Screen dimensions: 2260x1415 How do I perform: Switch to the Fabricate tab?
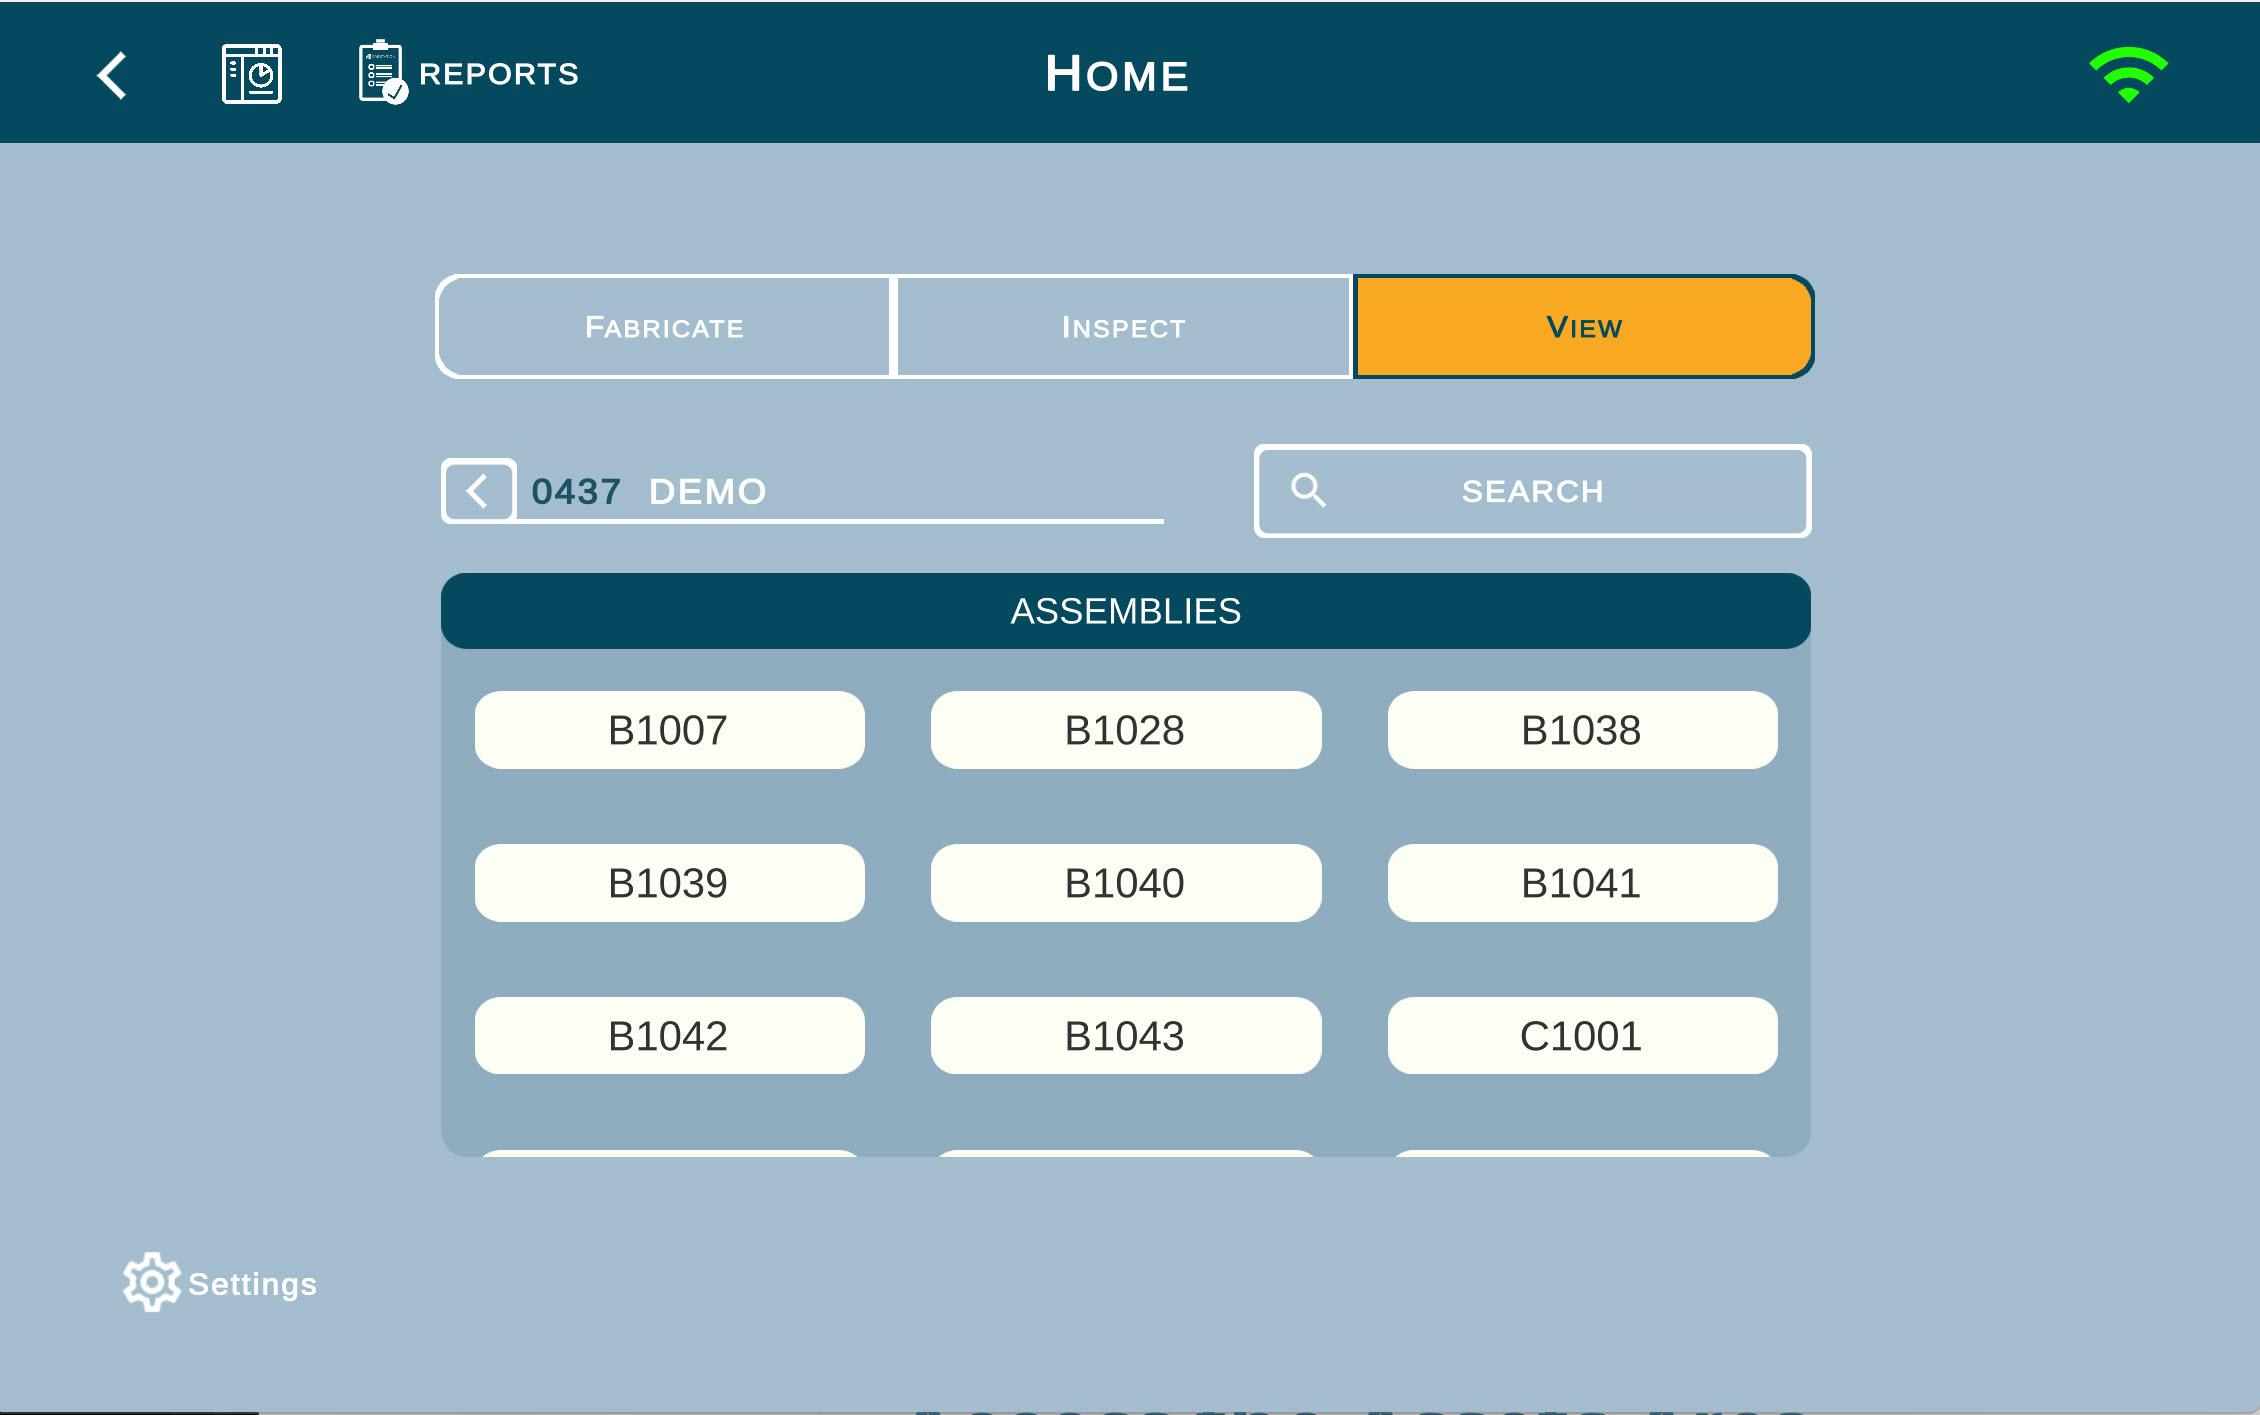click(x=664, y=327)
